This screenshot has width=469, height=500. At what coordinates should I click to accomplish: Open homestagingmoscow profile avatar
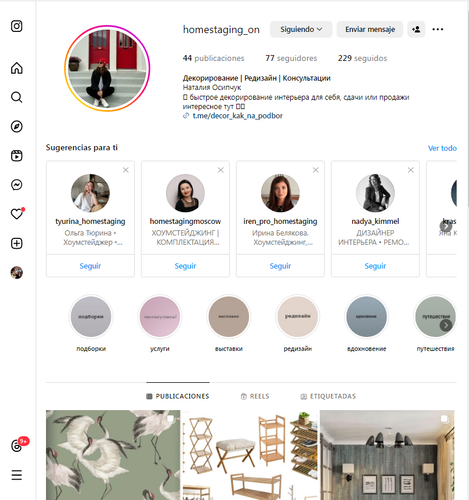pyautogui.click(x=185, y=193)
